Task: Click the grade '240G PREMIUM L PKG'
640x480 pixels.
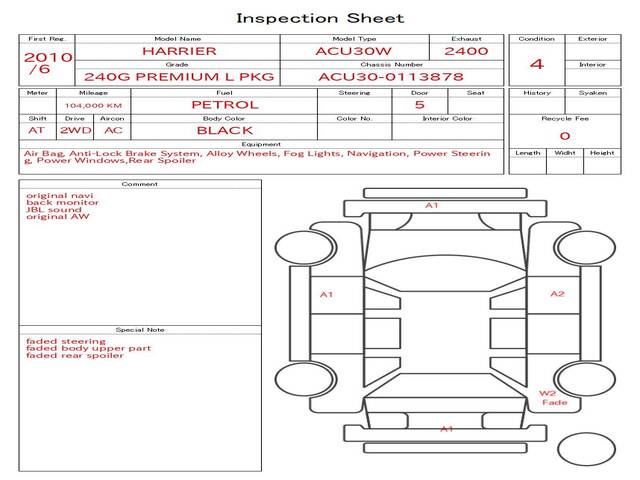Action: click(x=179, y=77)
